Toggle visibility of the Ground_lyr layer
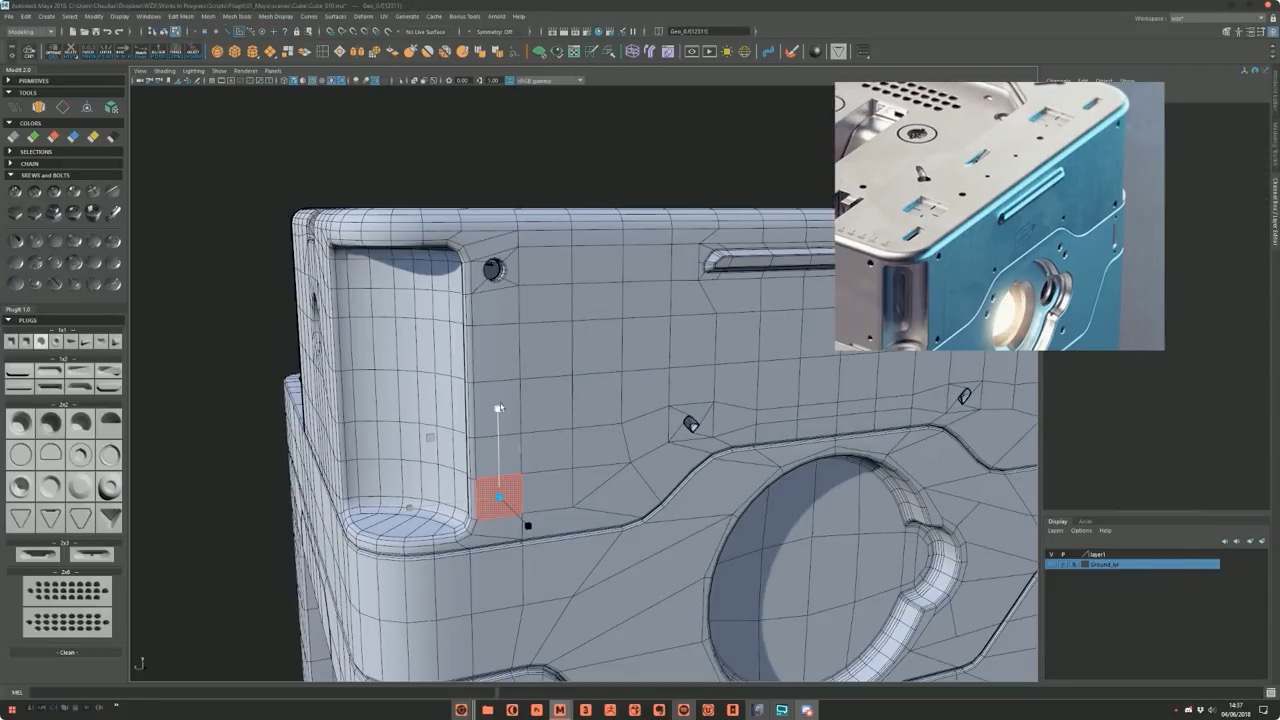This screenshot has height=720, width=1280. coord(1051,564)
